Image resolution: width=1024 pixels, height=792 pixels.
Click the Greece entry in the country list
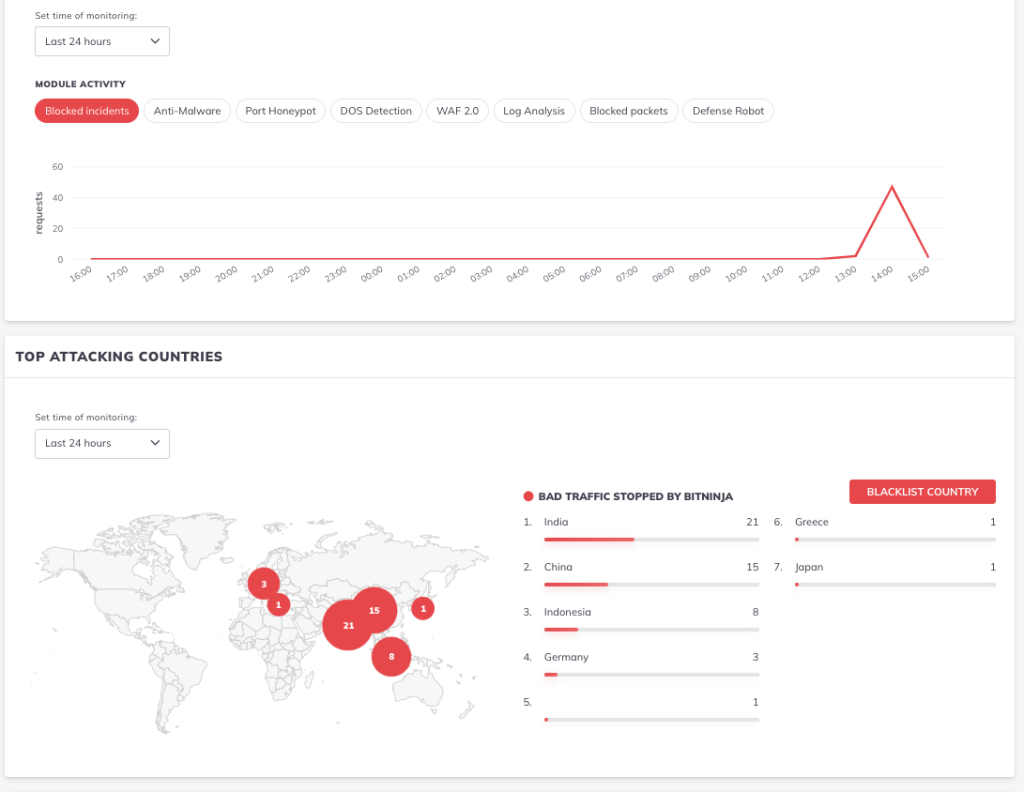[x=812, y=522]
